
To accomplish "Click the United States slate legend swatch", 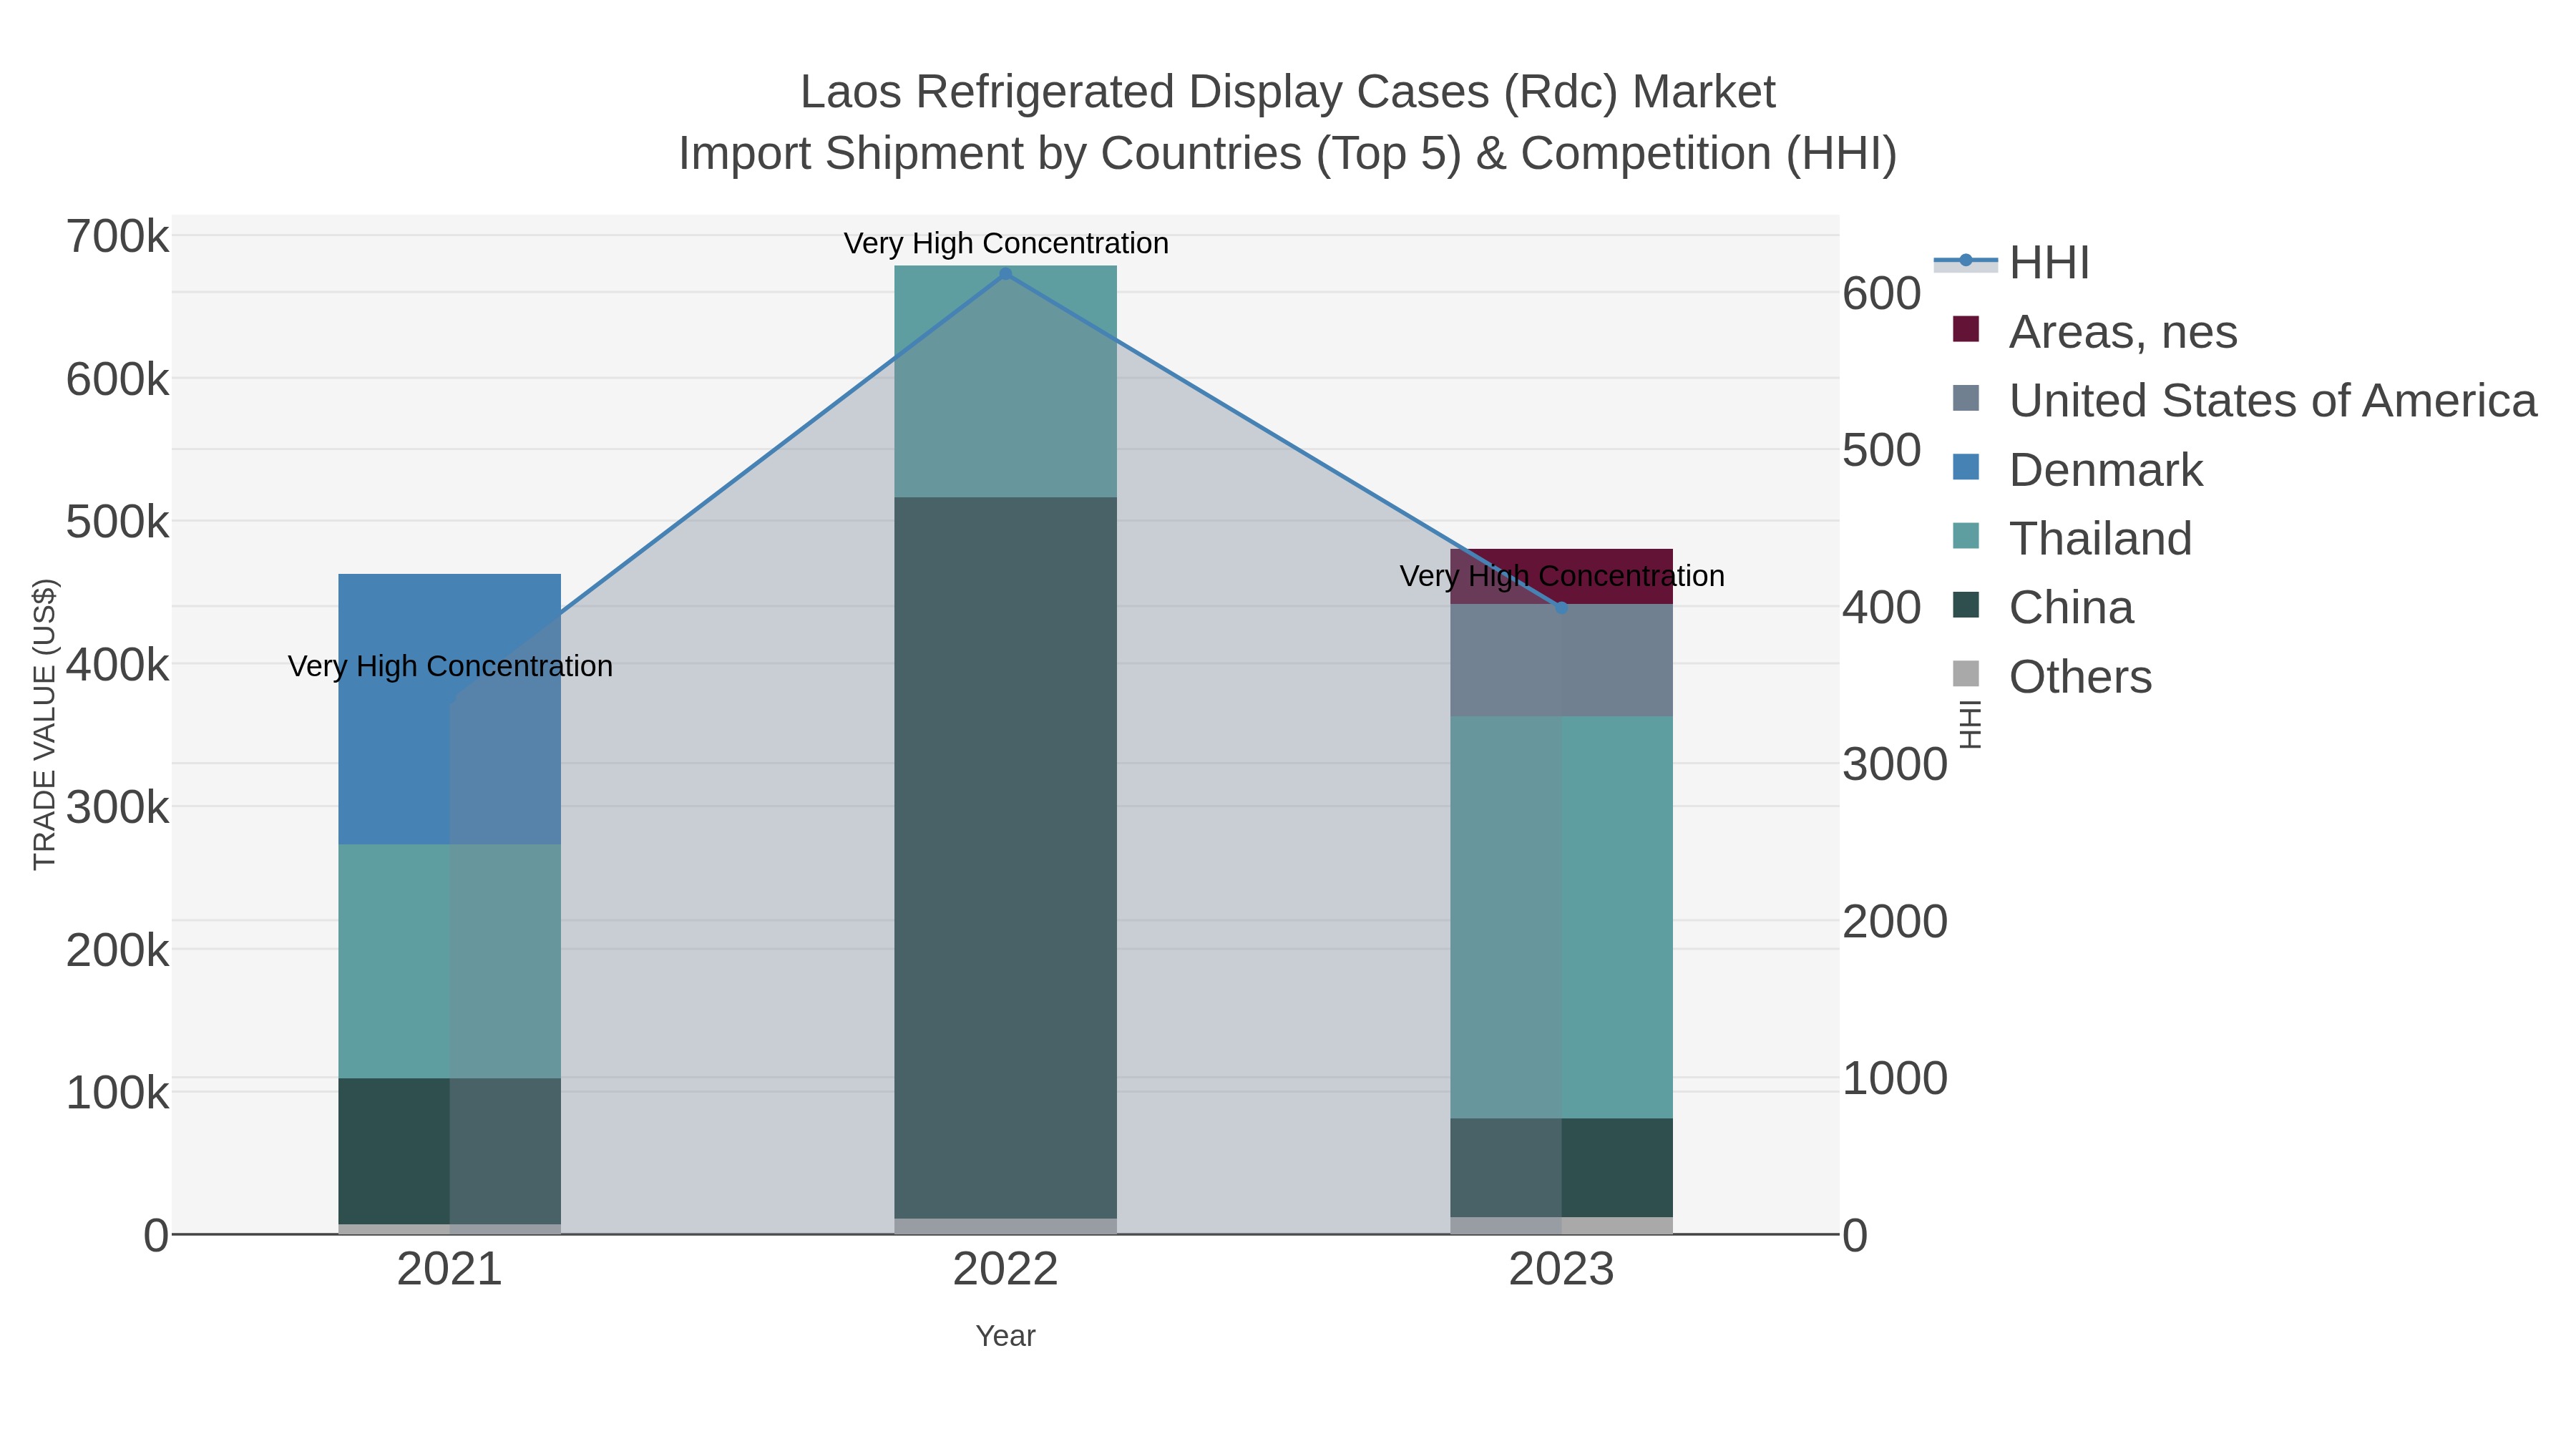I will [x=1966, y=398].
